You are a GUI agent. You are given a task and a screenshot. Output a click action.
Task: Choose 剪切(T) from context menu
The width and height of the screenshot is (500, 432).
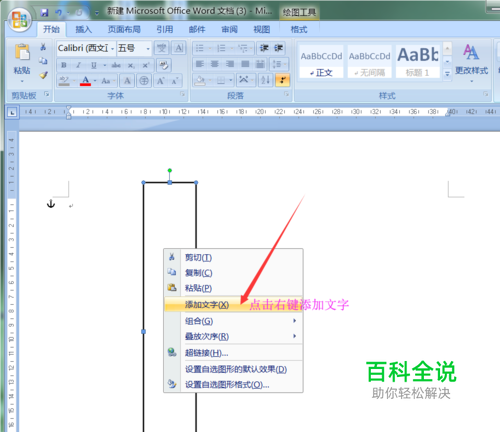coord(233,257)
